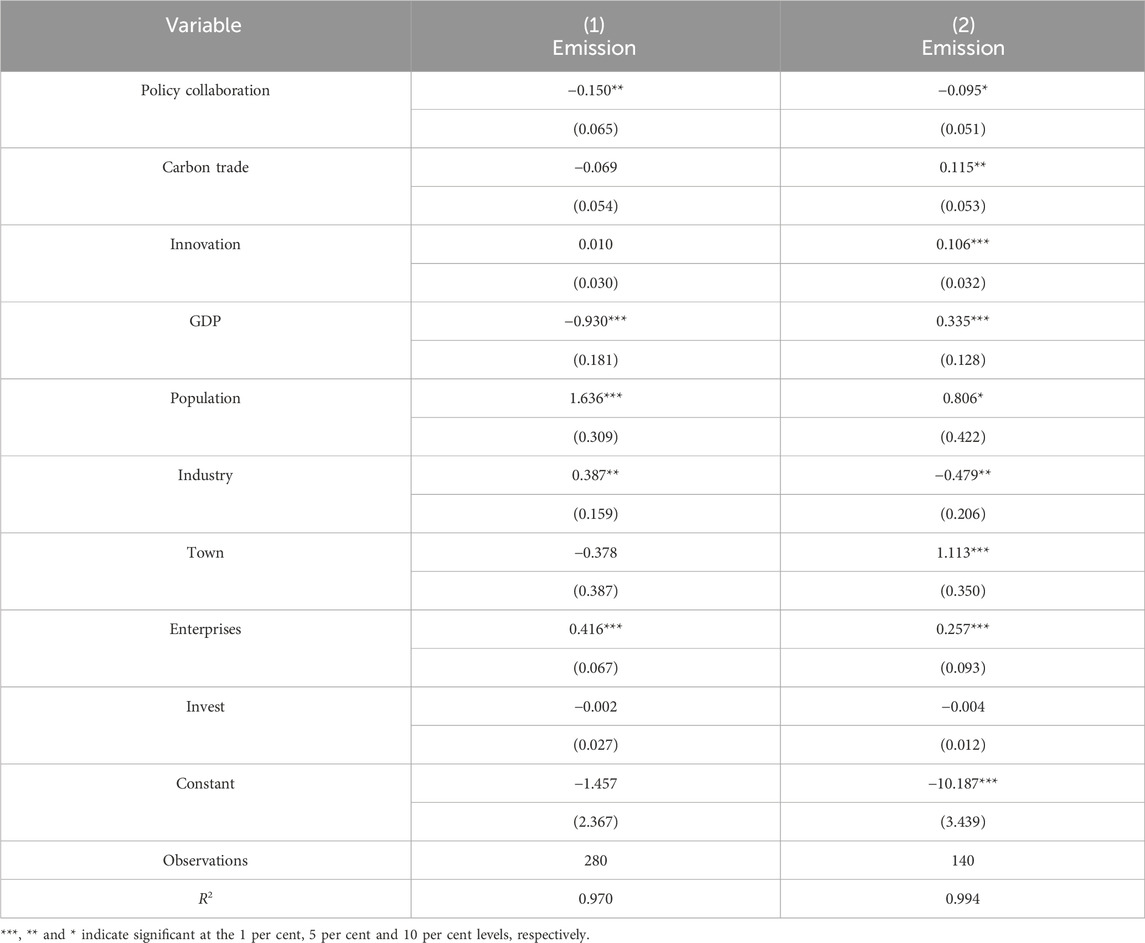This screenshot has height=943, width=1145.
Task: Click the R² row label
Action: tap(205, 900)
